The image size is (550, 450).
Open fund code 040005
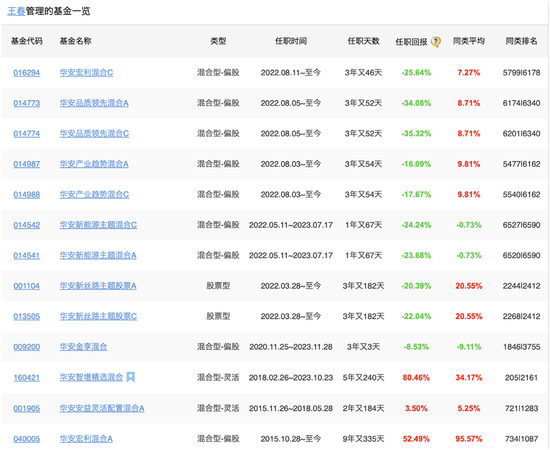(x=27, y=439)
